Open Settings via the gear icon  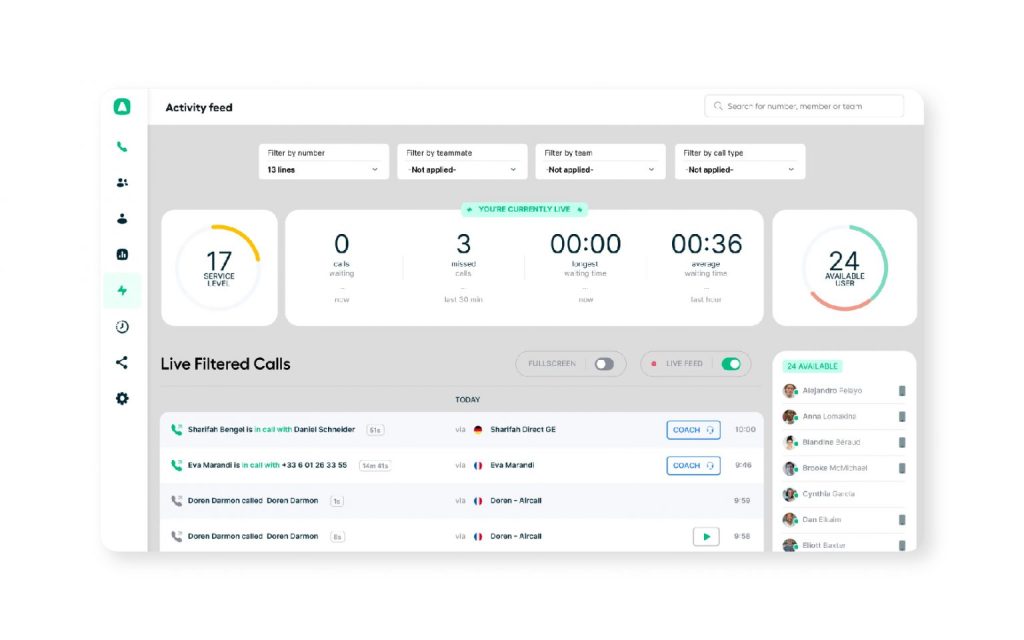coord(121,398)
